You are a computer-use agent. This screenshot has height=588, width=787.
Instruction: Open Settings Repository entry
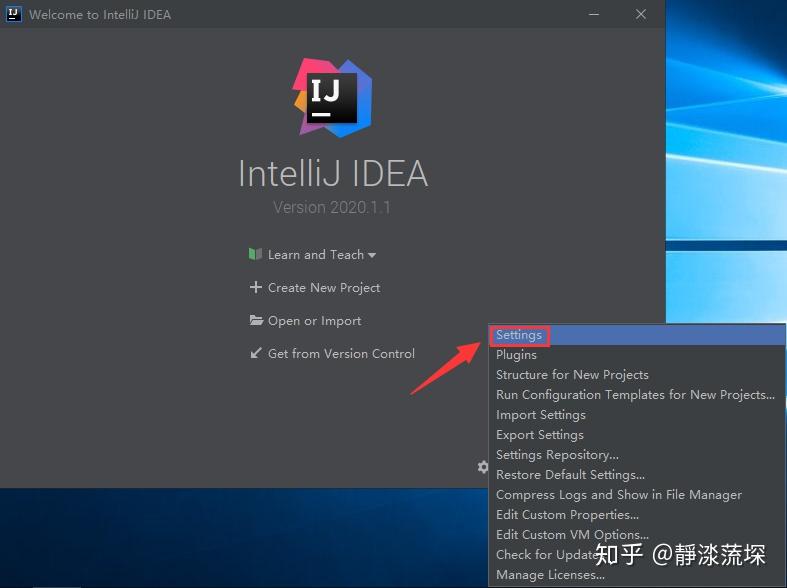[636, 455]
